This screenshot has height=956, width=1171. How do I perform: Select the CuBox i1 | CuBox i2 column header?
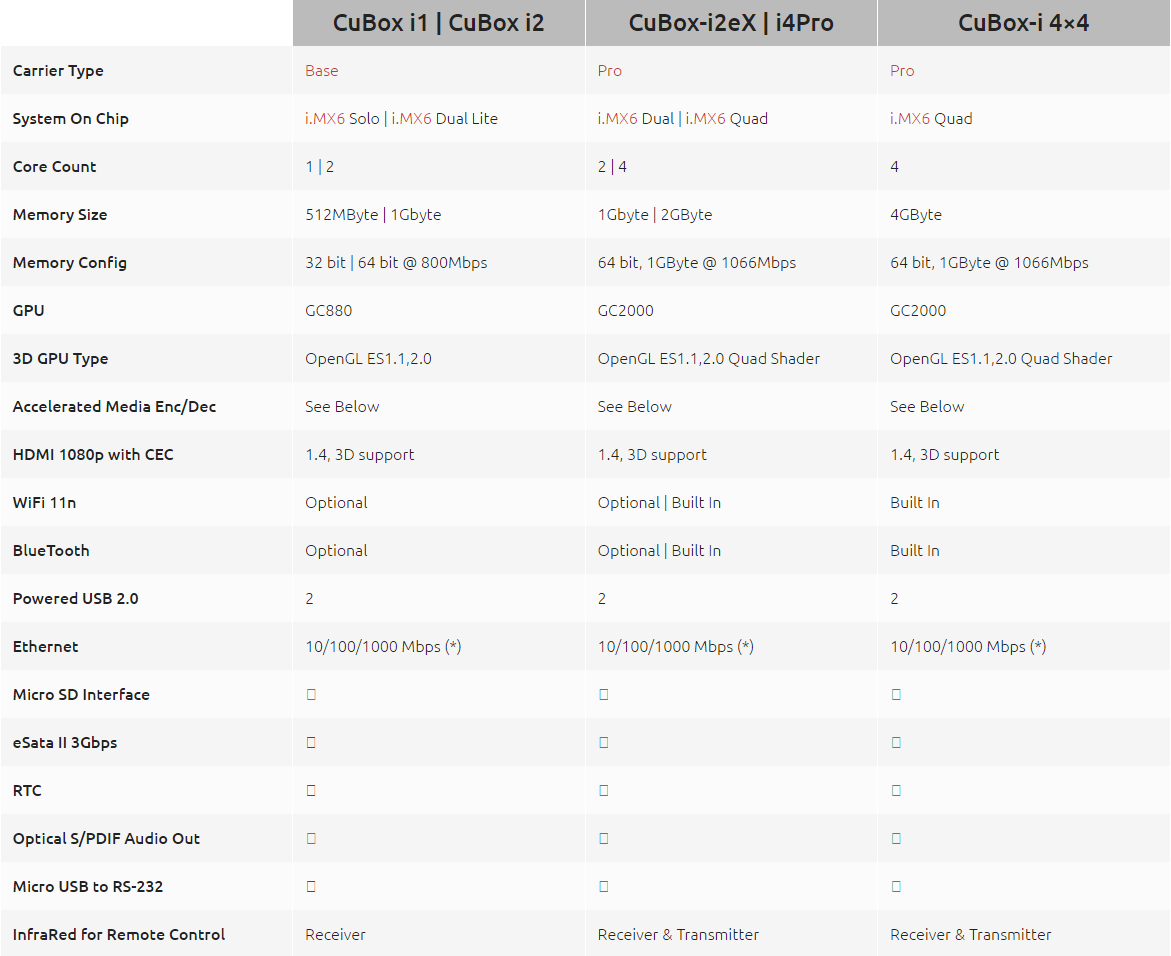coord(438,23)
